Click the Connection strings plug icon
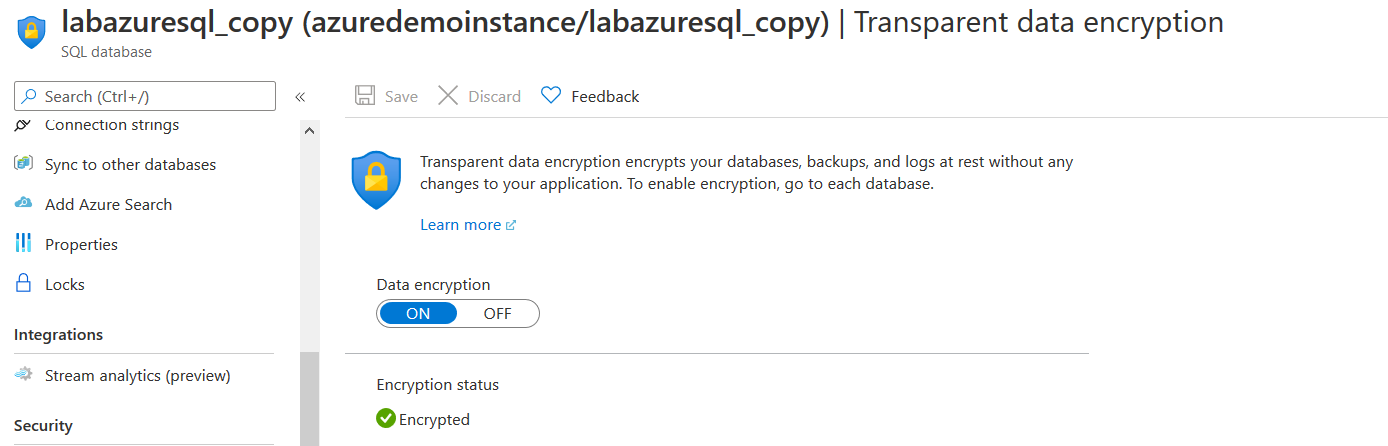1388x446 pixels. coord(23,126)
